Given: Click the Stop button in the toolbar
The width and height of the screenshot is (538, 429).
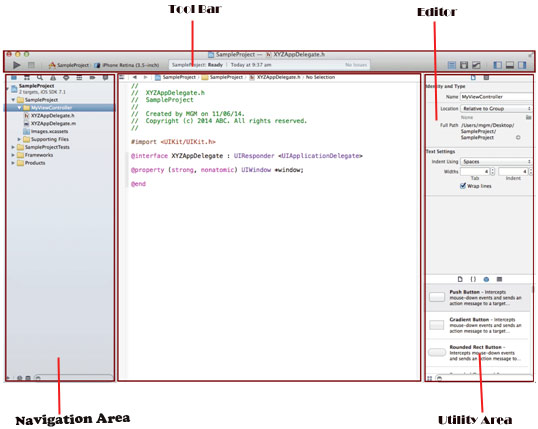Looking at the screenshot, I should (x=31, y=65).
